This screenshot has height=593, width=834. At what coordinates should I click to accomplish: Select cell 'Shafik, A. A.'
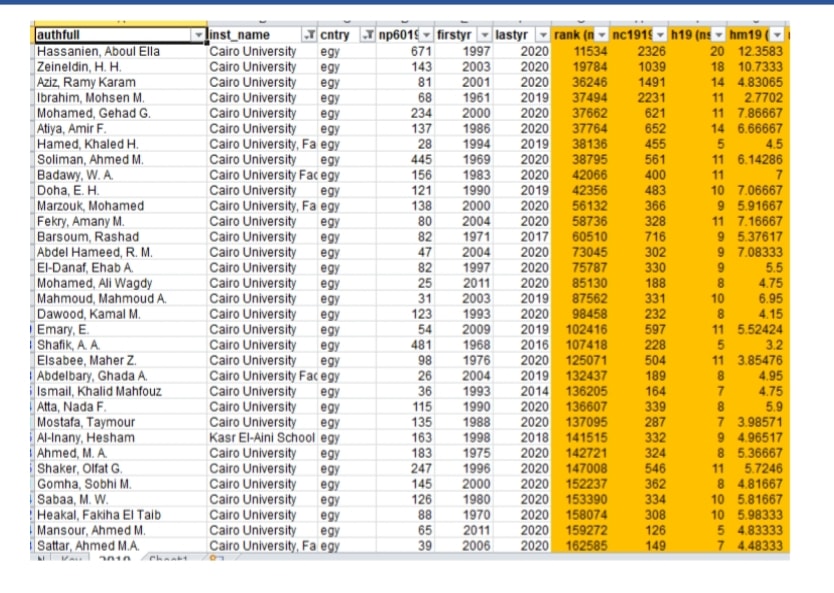[120, 345]
